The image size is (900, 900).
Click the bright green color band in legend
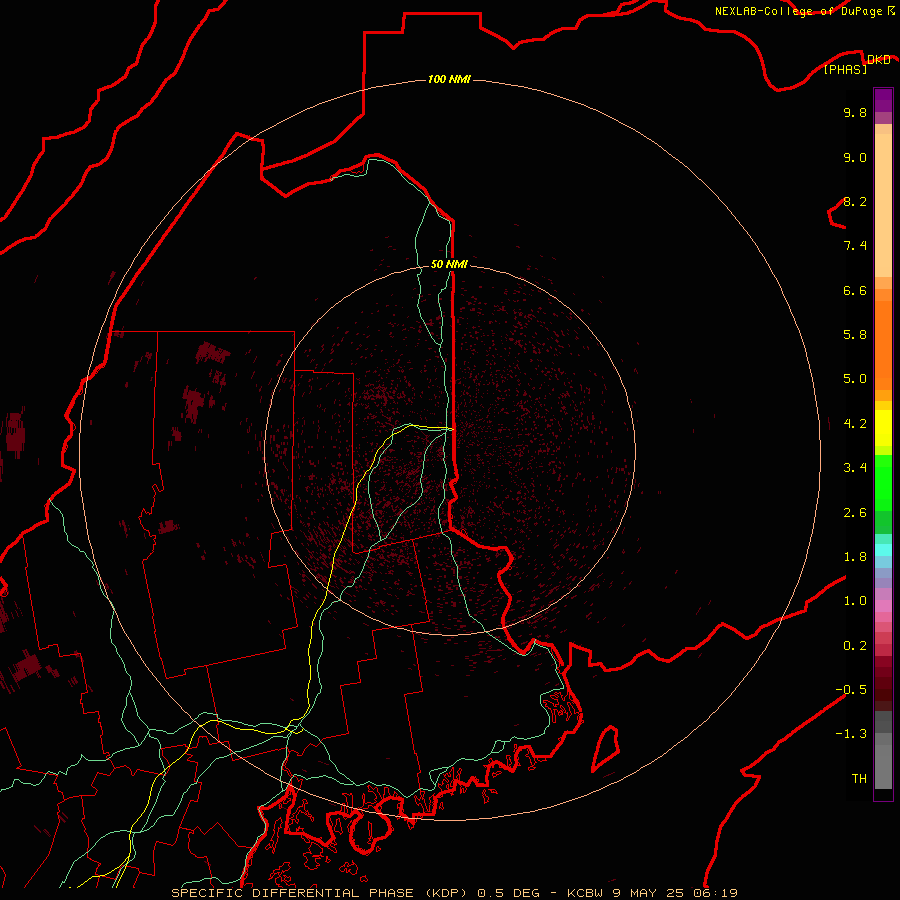(x=883, y=482)
